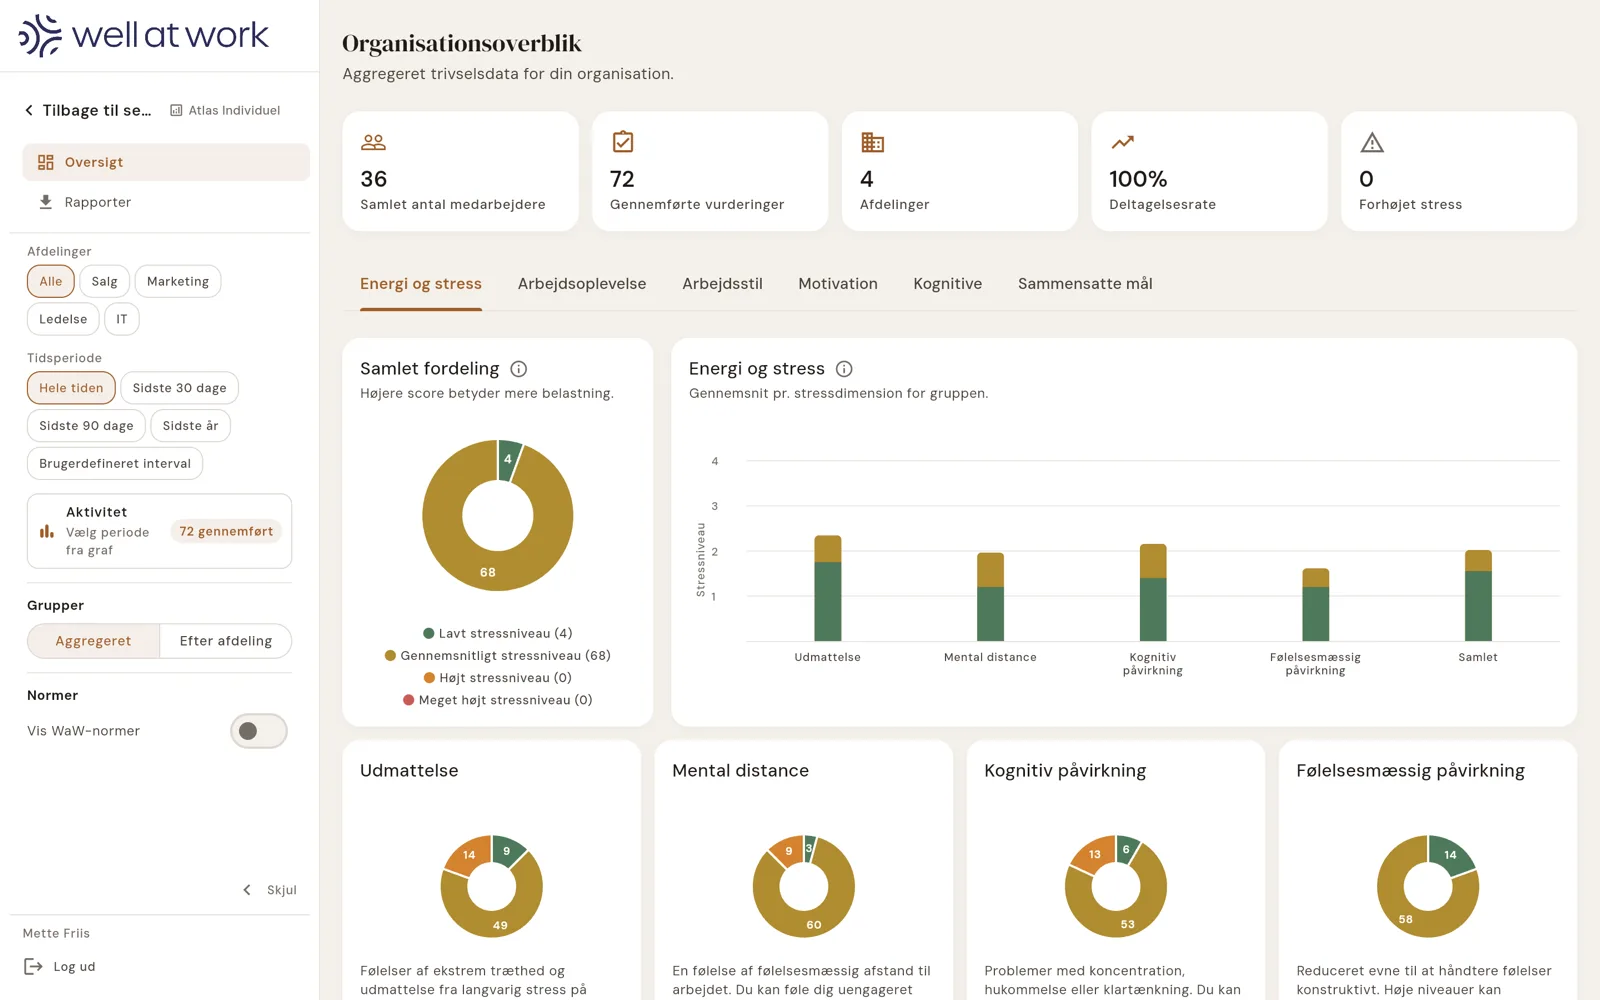Click the elevated stress warning icon
This screenshot has height=1000, width=1600.
point(1372,142)
